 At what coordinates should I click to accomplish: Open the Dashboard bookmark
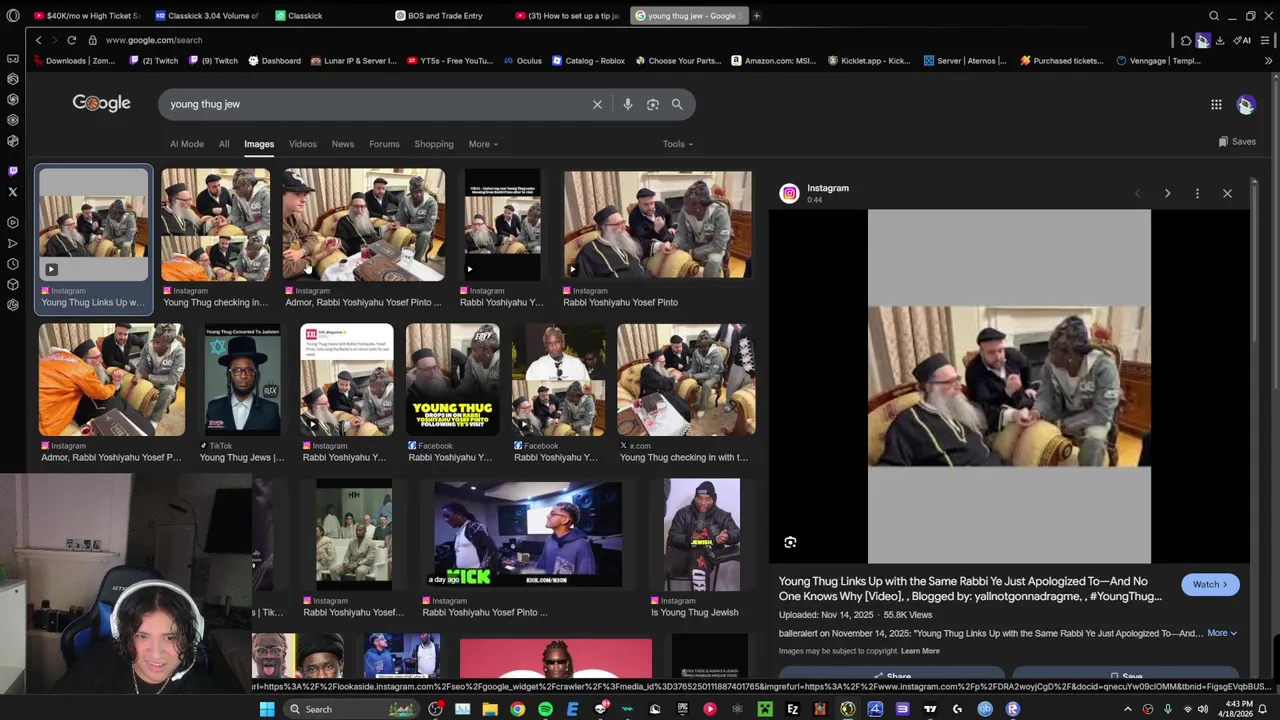click(274, 61)
